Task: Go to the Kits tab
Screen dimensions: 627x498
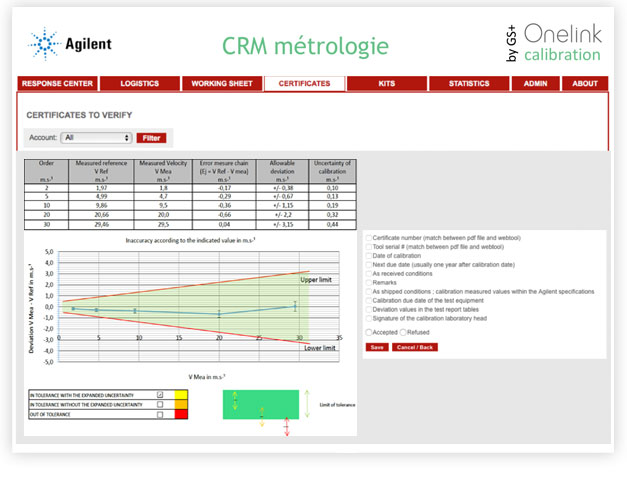Action: click(x=387, y=84)
